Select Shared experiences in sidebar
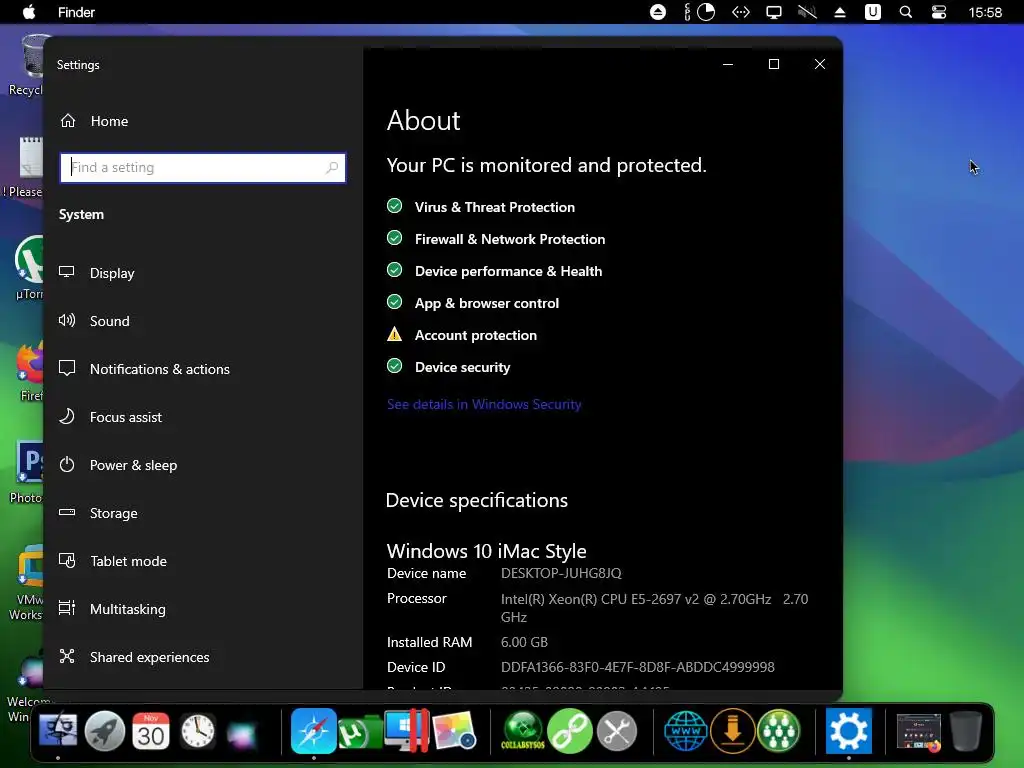The width and height of the screenshot is (1024, 768). (134, 657)
